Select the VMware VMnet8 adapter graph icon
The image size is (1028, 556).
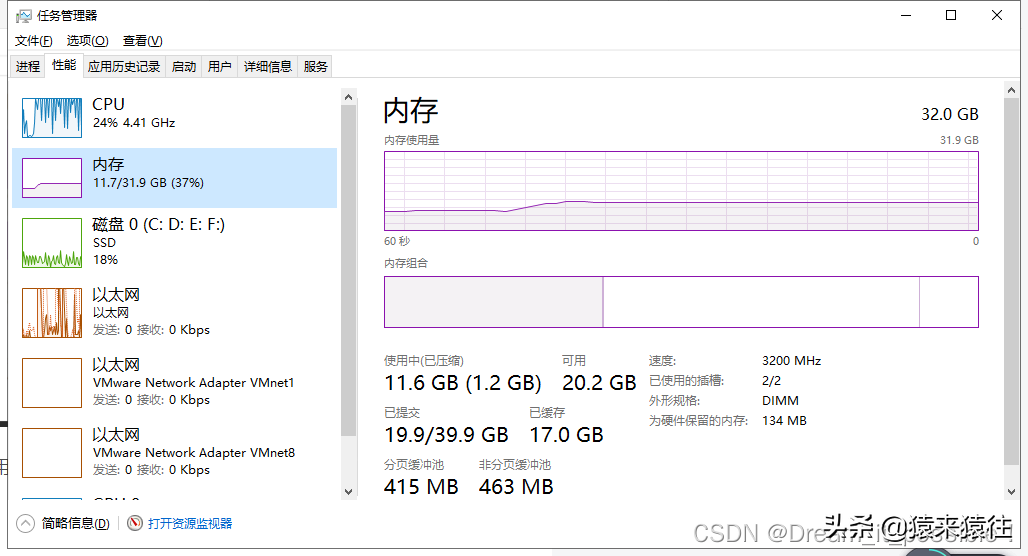point(52,453)
